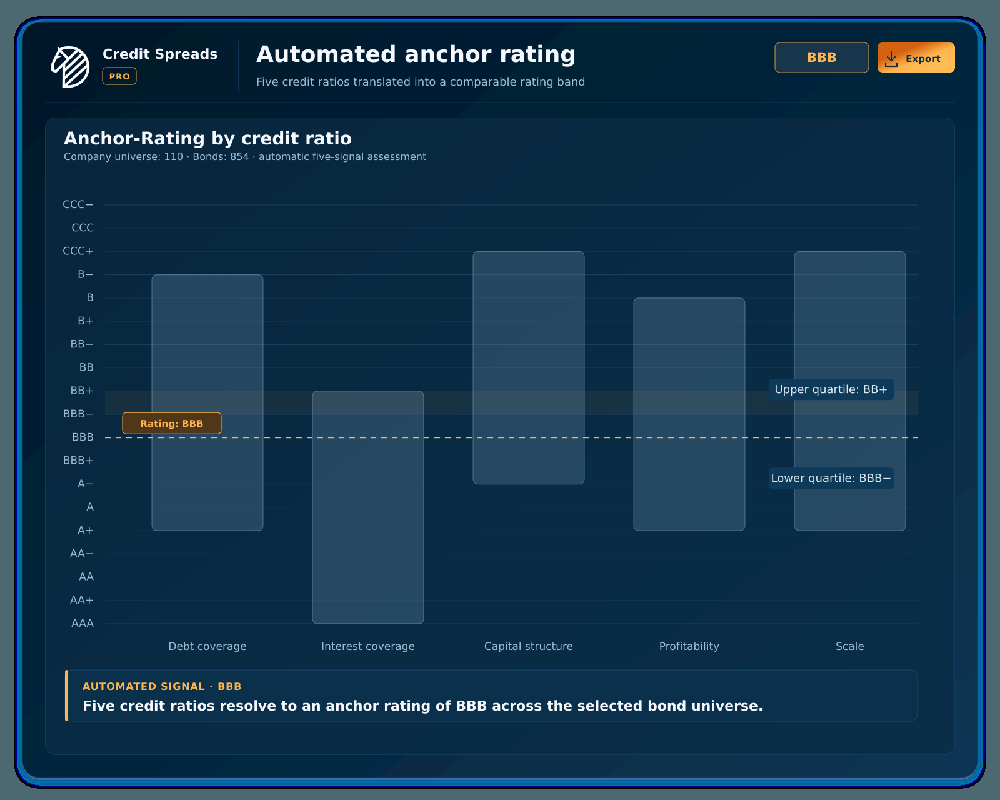The width and height of the screenshot is (1000, 800).
Task: Click the 'Rating: BBB' marker label
Action: click(x=172, y=424)
